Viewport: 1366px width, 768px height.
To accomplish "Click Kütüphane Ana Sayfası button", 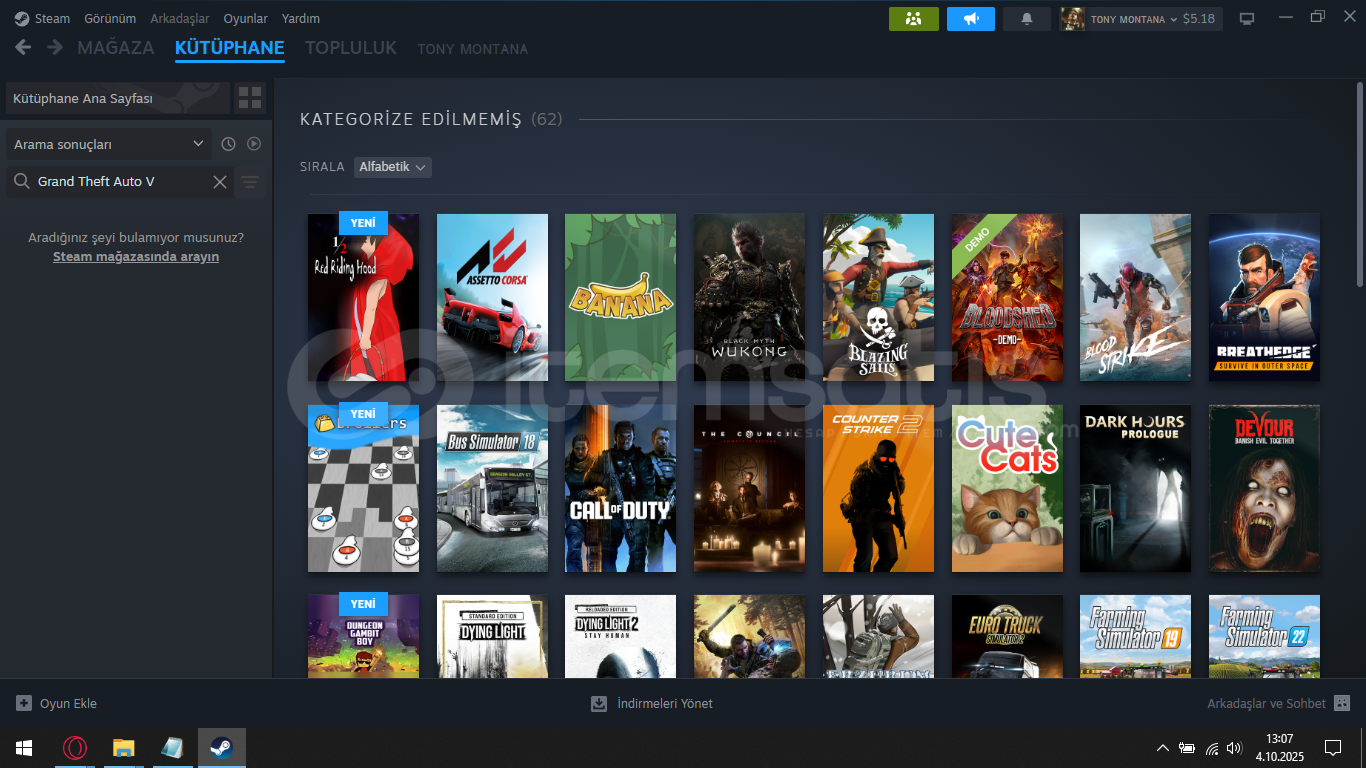I will pos(118,98).
